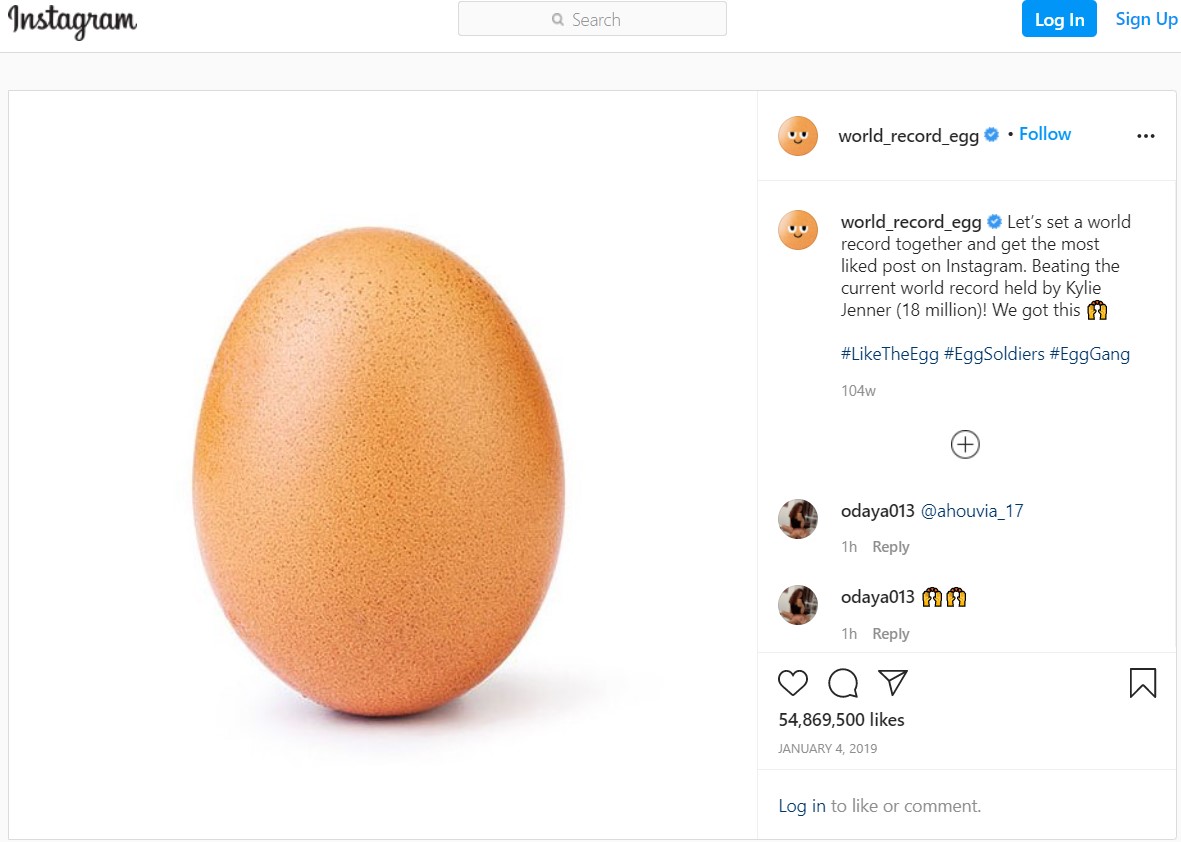Like the post with the heart icon
Viewport: 1181px width, 842px height.
tap(792, 683)
